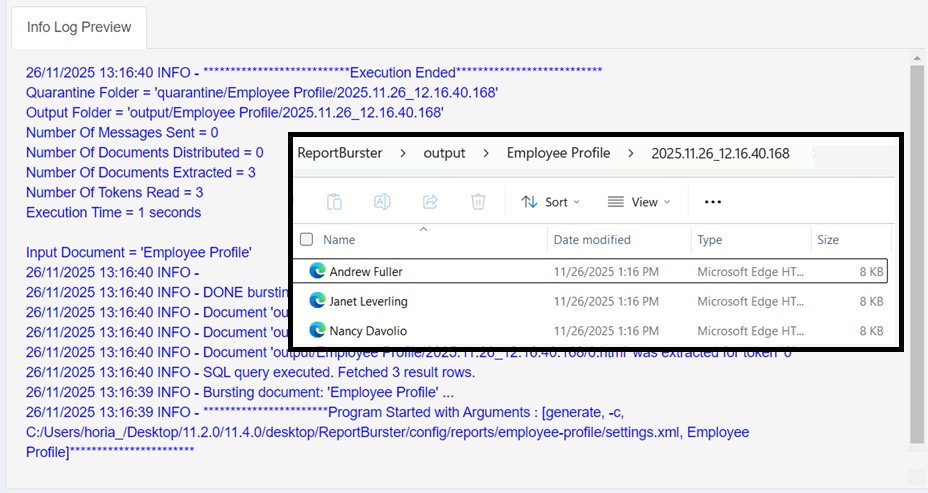Screen dimensions: 928x493
Task: Go to output breadcrumb folder
Action: pos(444,153)
